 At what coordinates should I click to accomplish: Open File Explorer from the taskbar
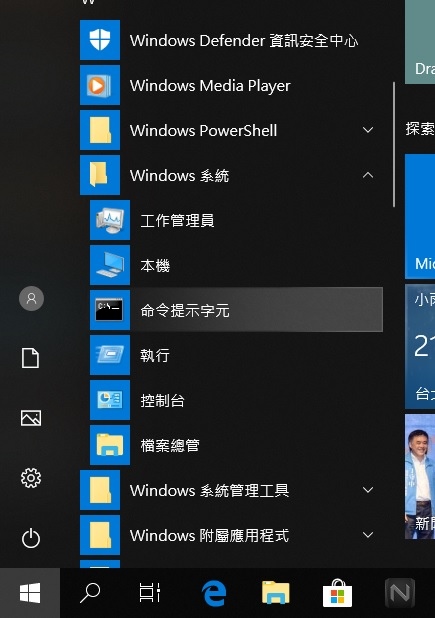276,592
